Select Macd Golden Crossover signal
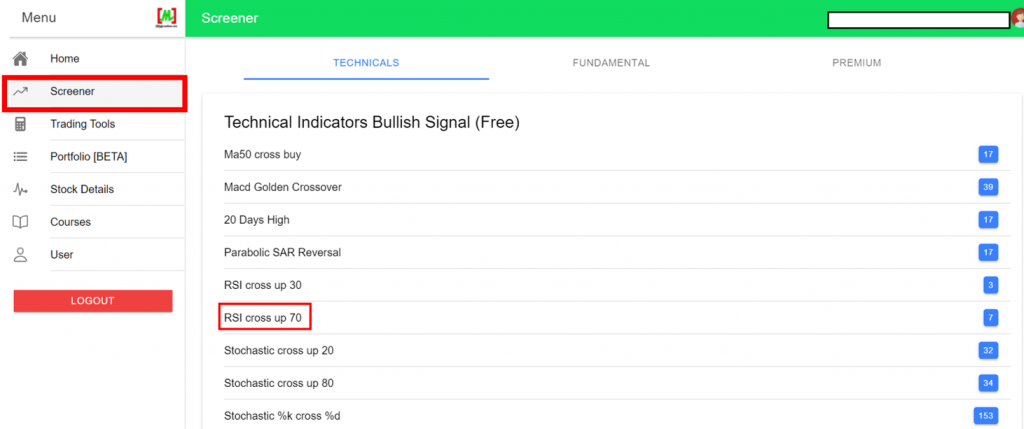The image size is (1024, 429). [282, 187]
